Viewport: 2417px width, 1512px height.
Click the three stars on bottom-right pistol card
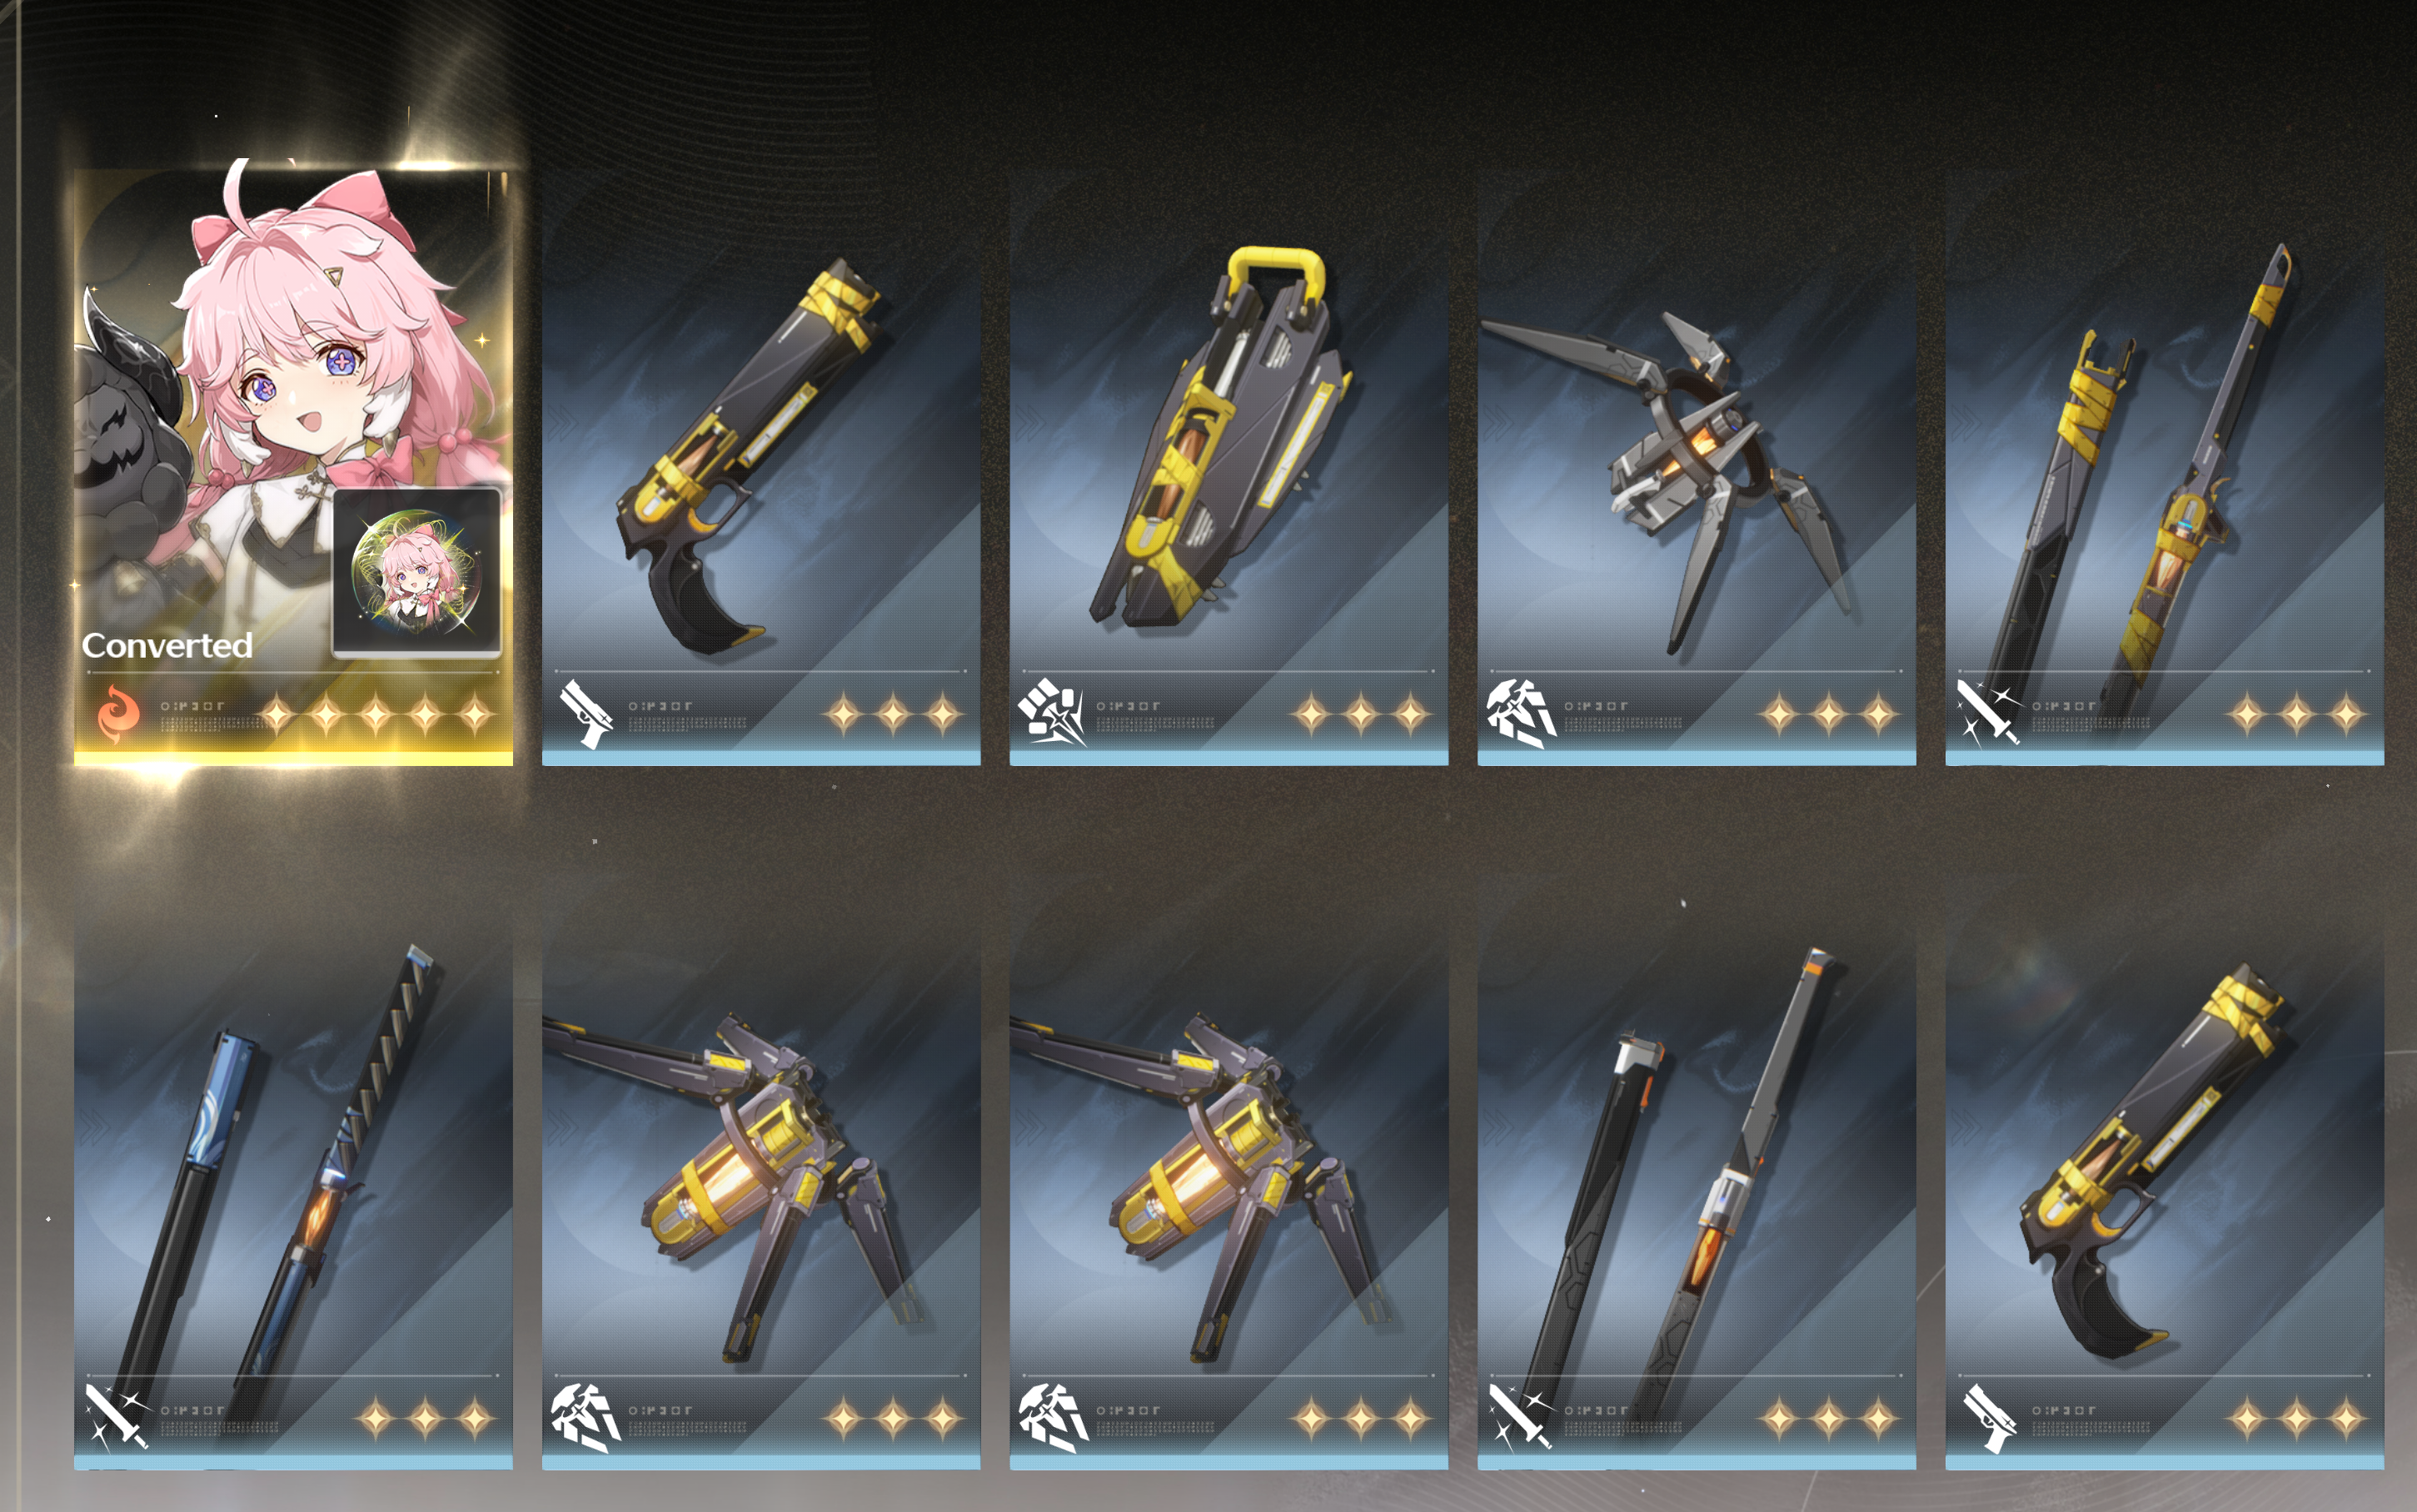[2297, 1418]
